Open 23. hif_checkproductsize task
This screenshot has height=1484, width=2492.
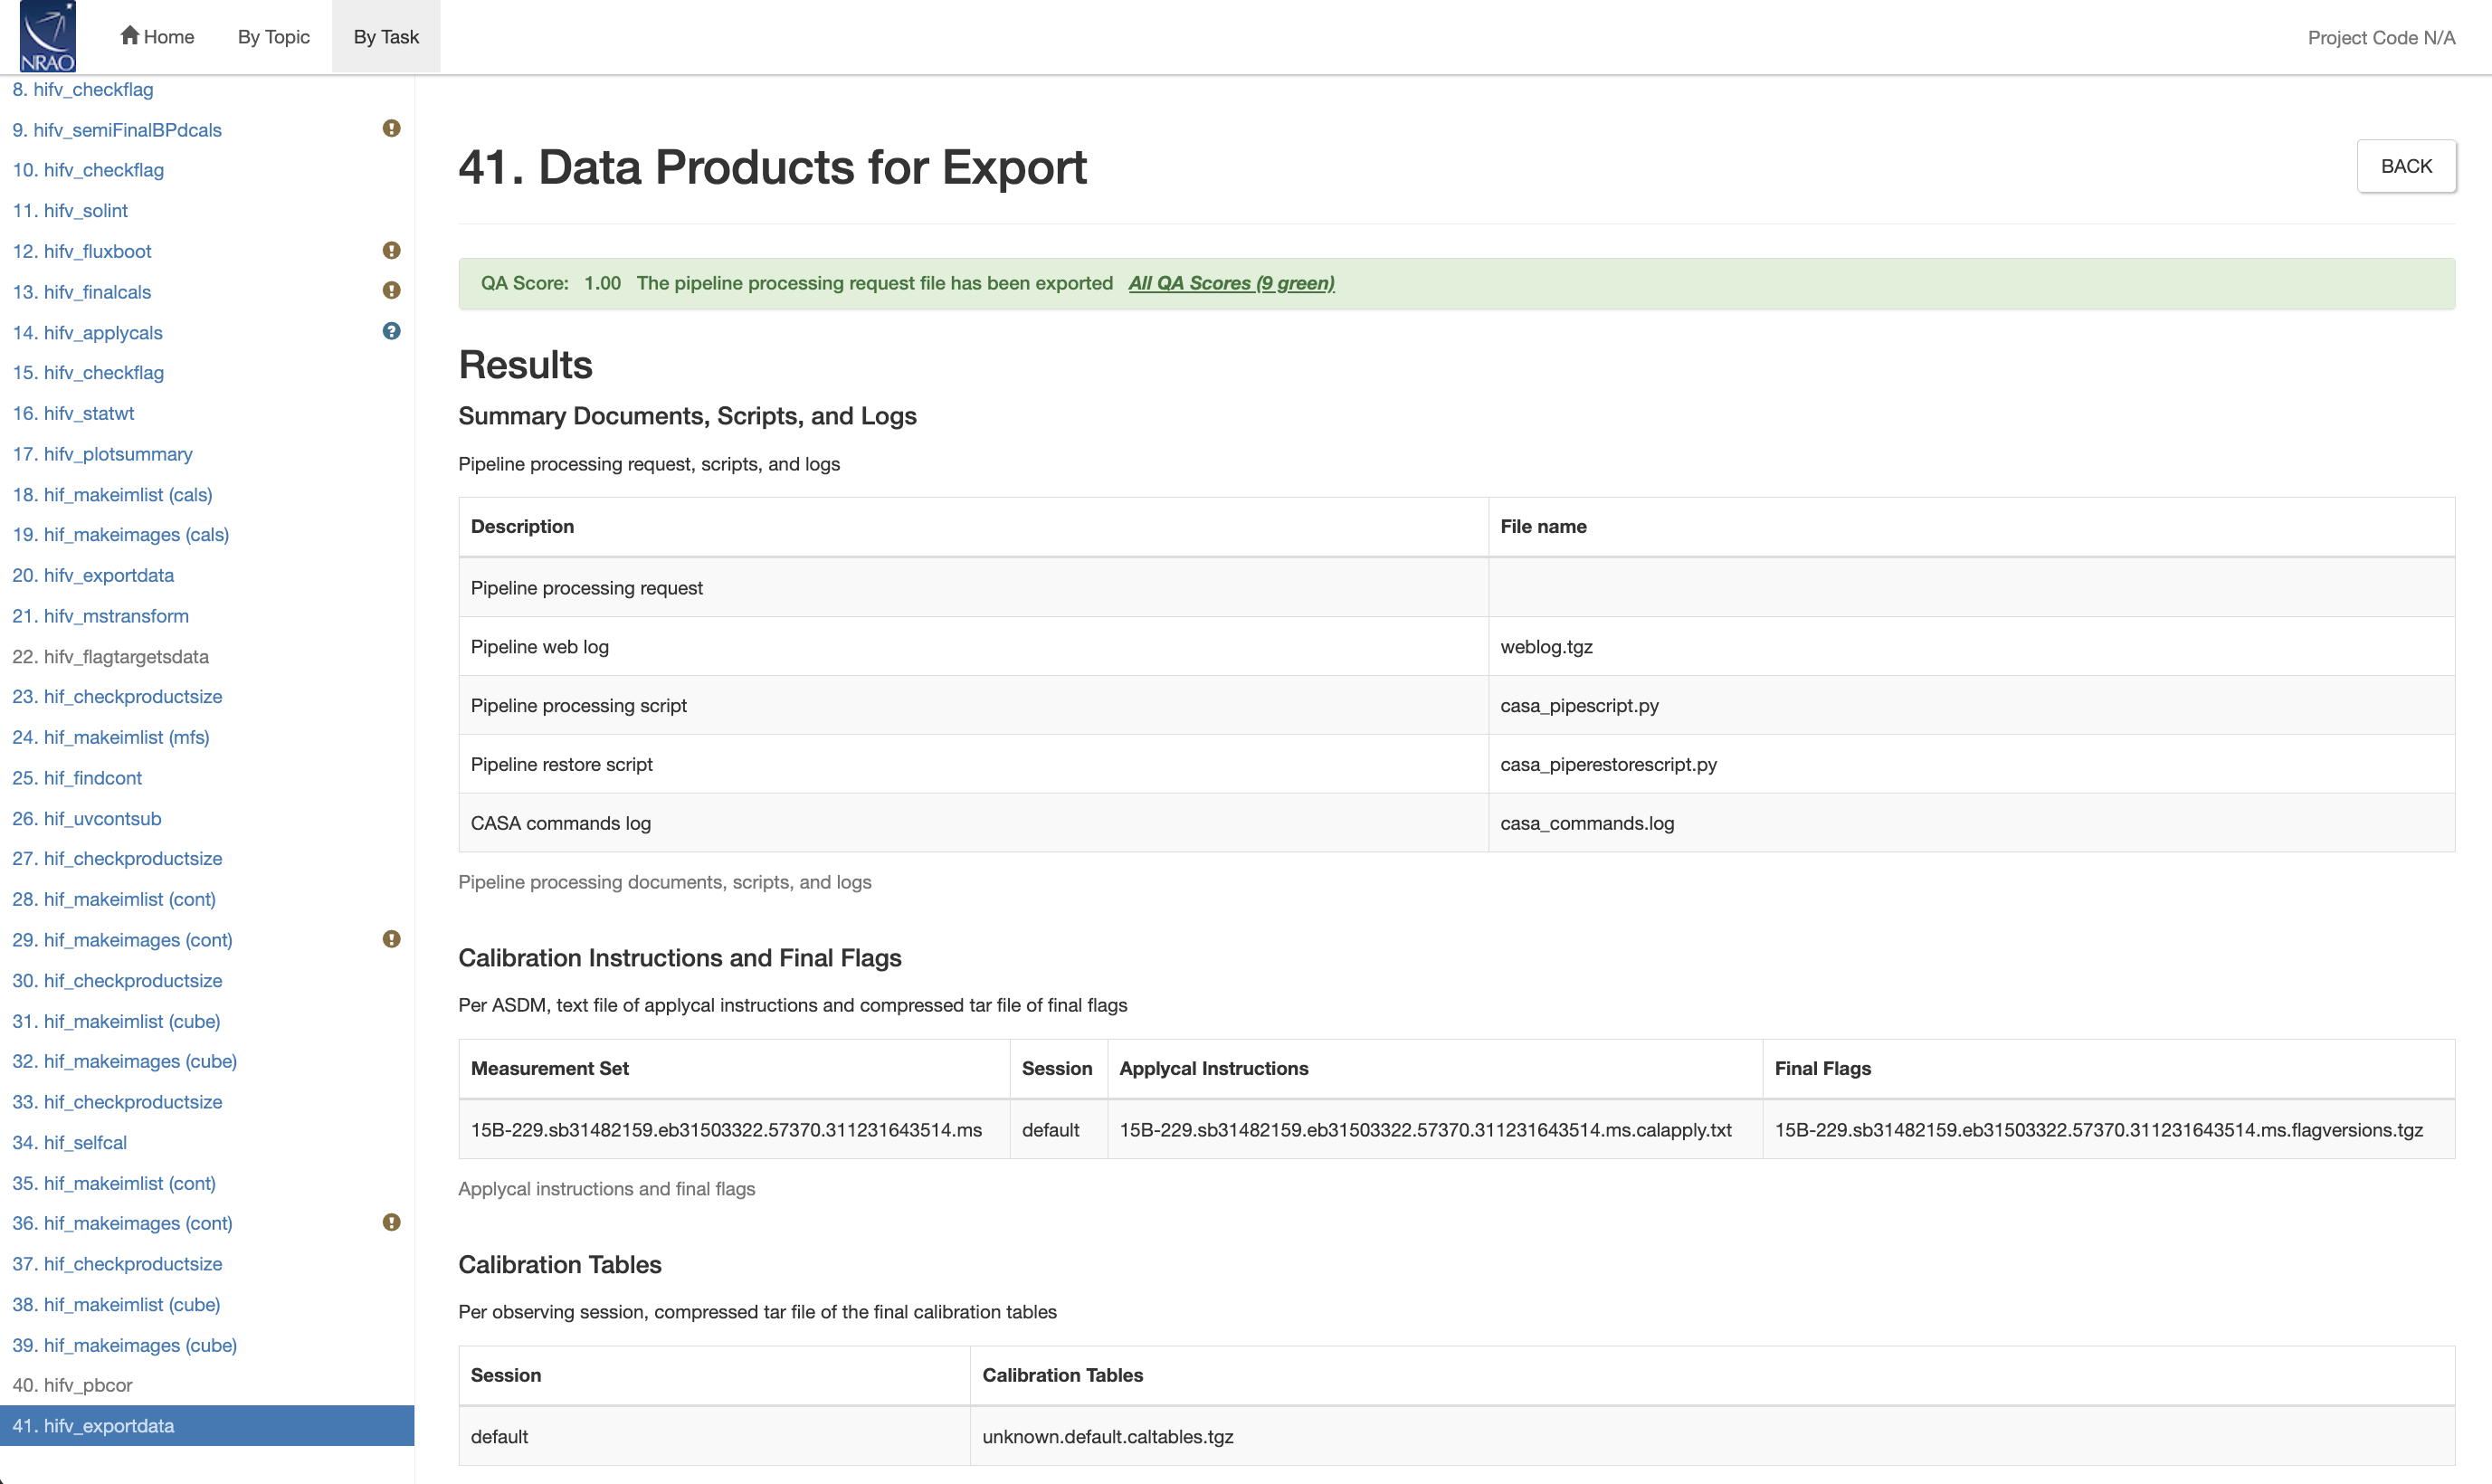117,696
